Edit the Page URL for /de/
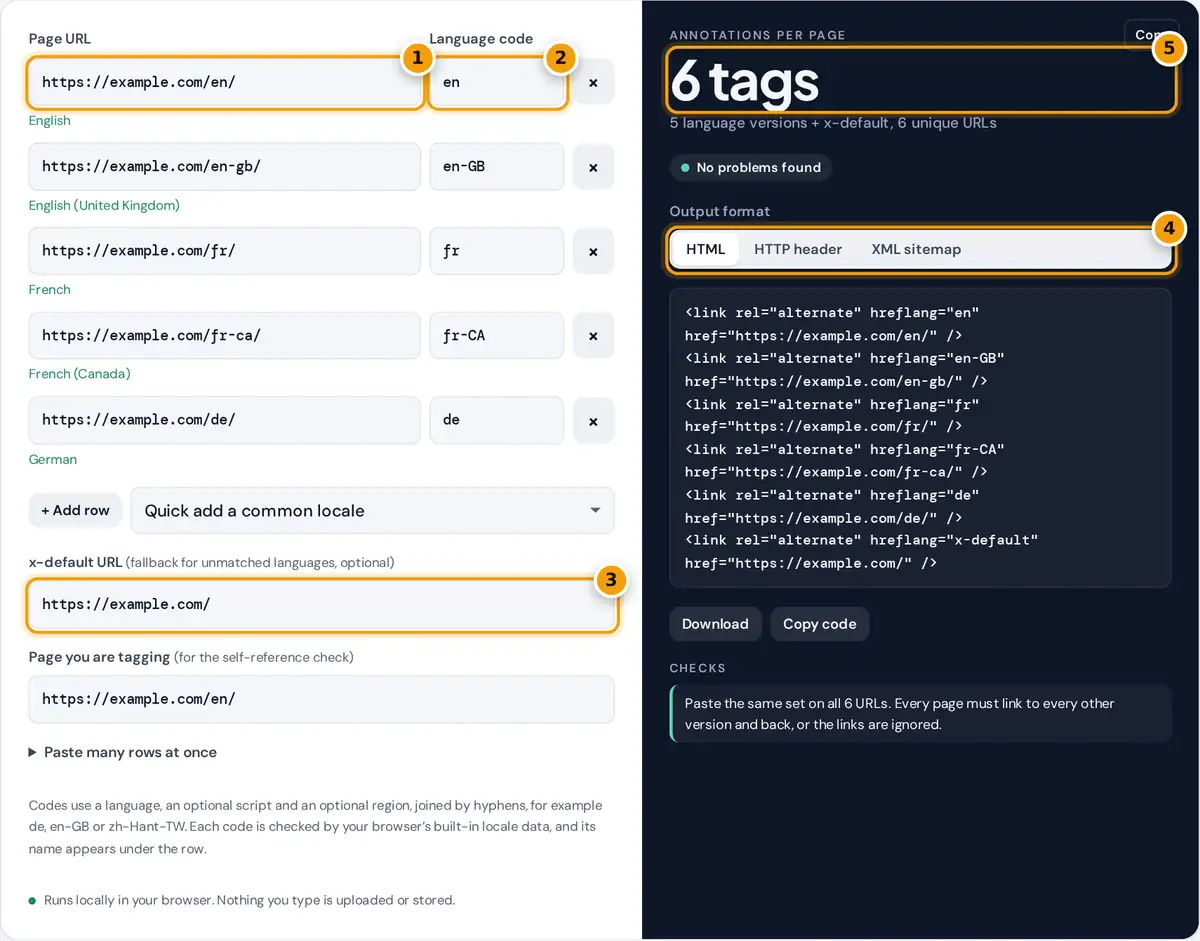This screenshot has height=941, width=1200. pos(225,421)
